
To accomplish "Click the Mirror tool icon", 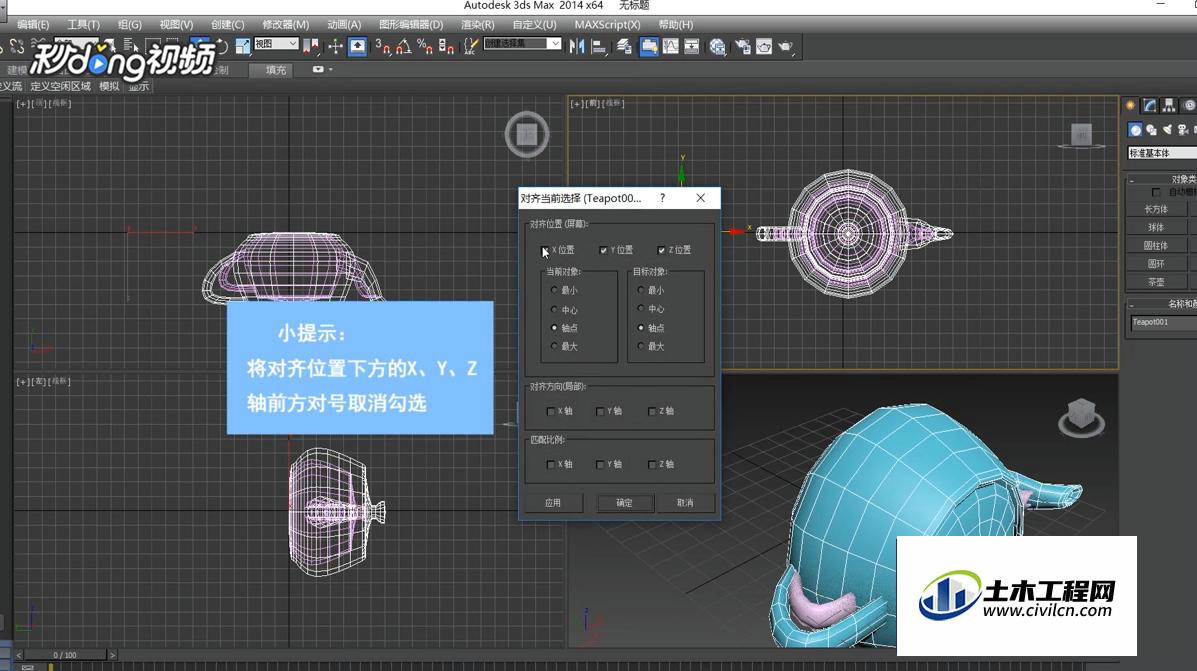I will coord(577,47).
